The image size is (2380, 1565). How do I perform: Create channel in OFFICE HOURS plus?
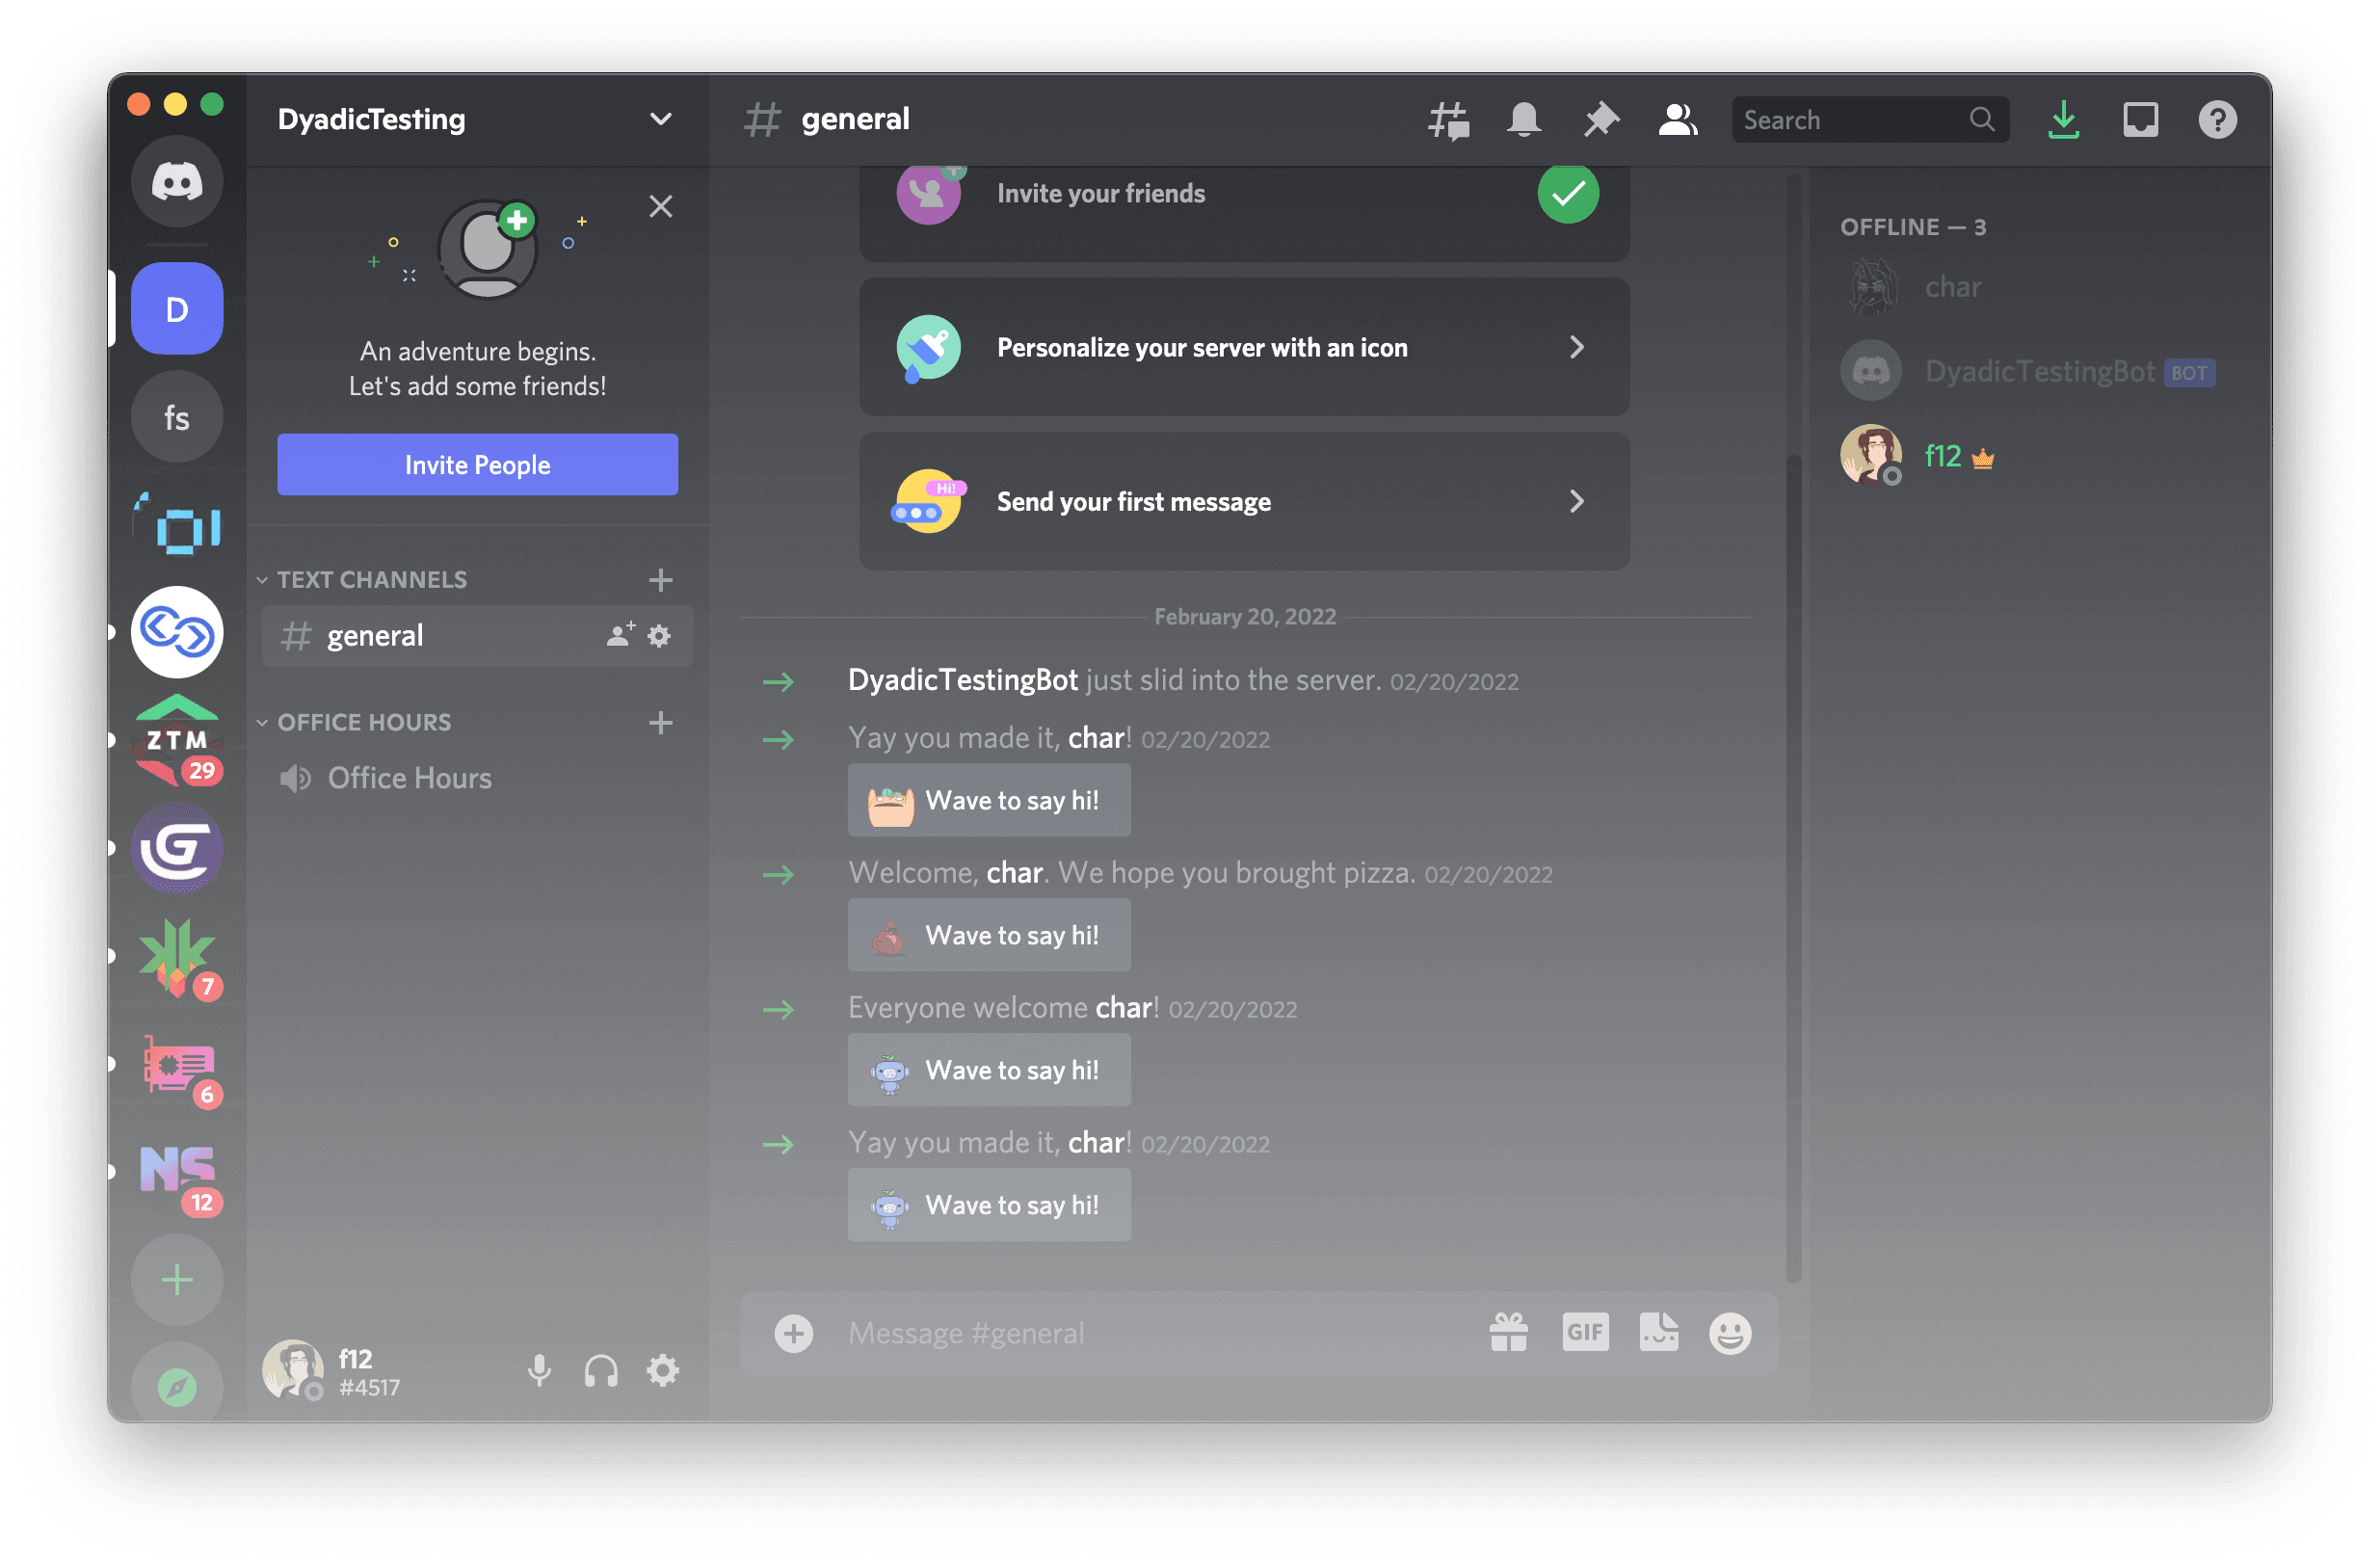coord(661,723)
